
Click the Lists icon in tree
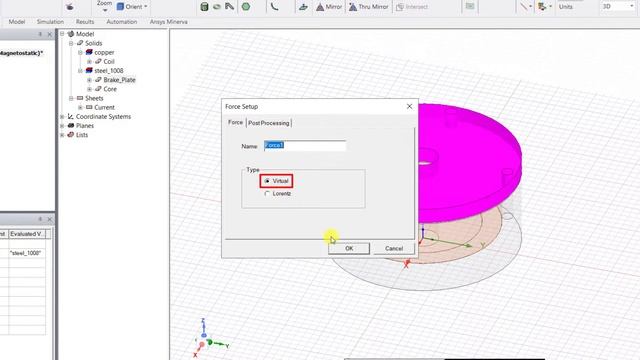(71, 134)
